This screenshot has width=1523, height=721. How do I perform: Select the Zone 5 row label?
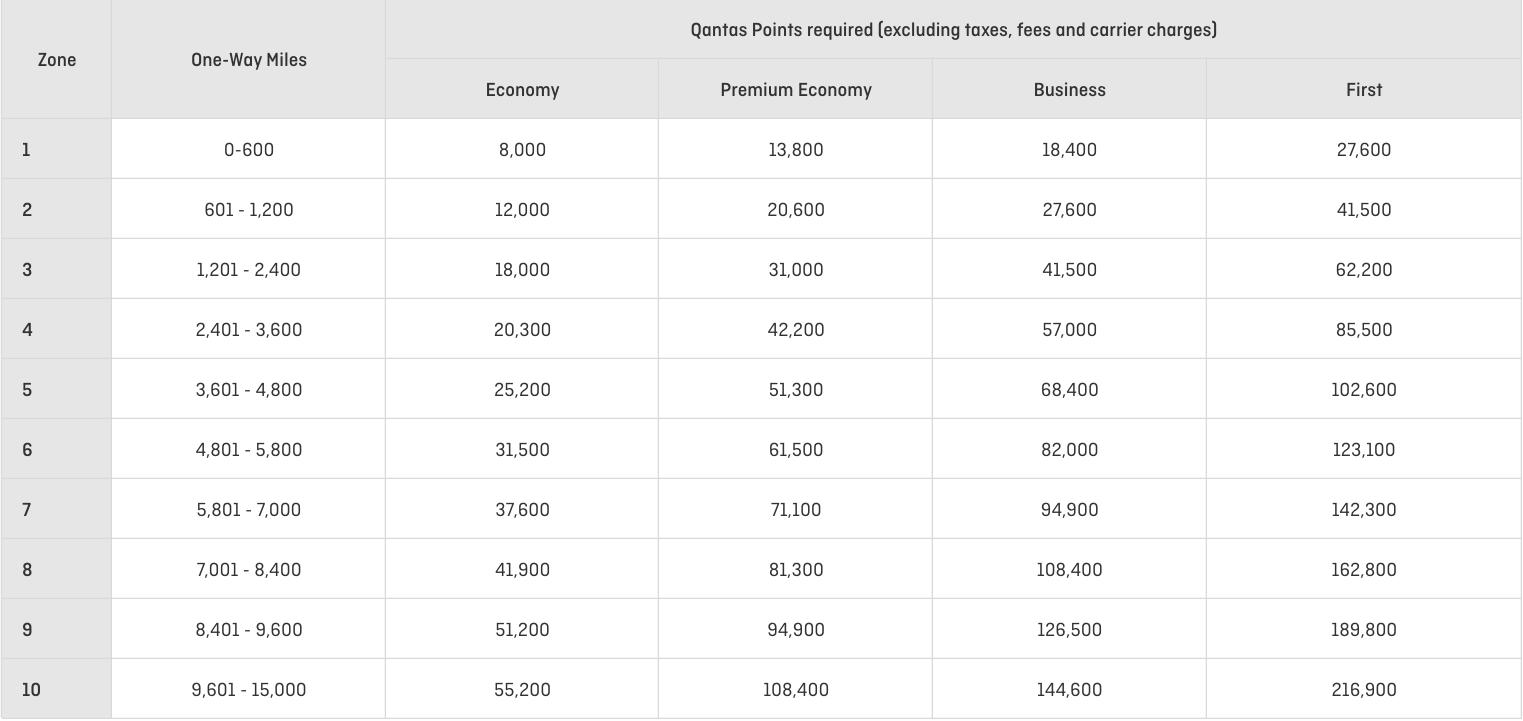pyautogui.click(x=56, y=389)
